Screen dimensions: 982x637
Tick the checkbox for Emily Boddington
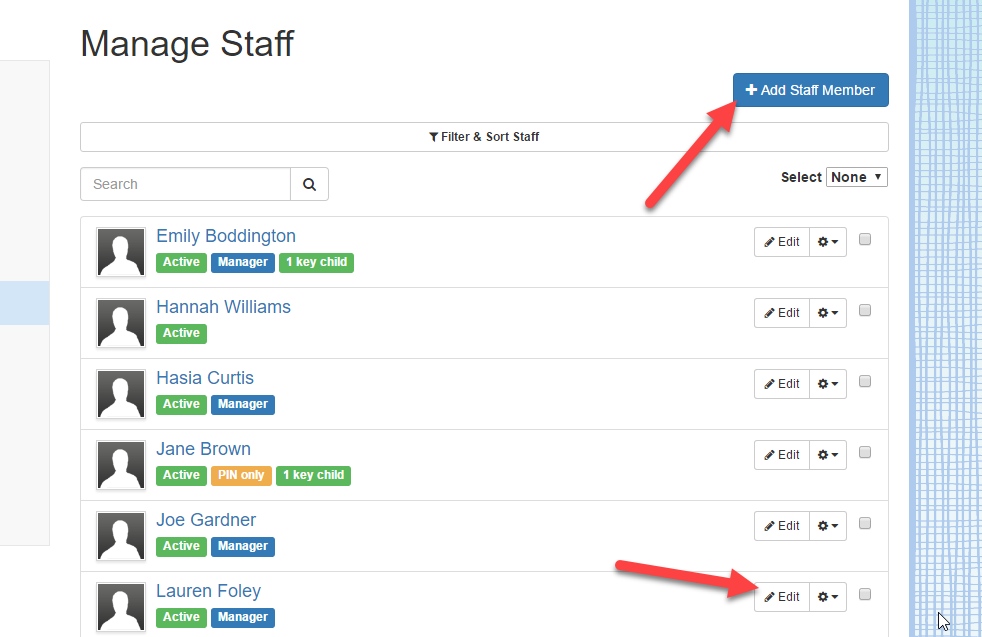pyautogui.click(x=865, y=239)
